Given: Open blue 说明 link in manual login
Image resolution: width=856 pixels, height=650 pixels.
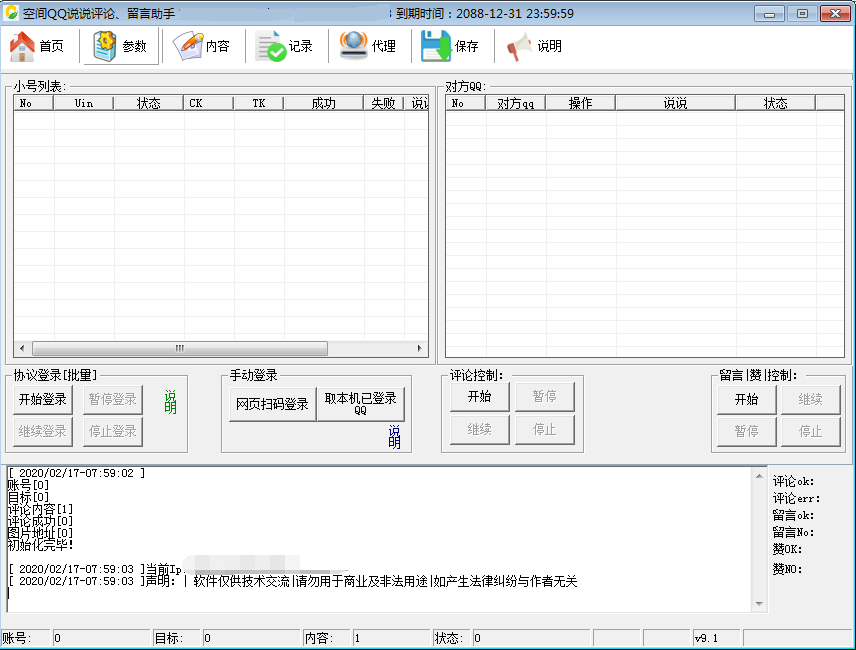Looking at the screenshot, I should [394, 437].
